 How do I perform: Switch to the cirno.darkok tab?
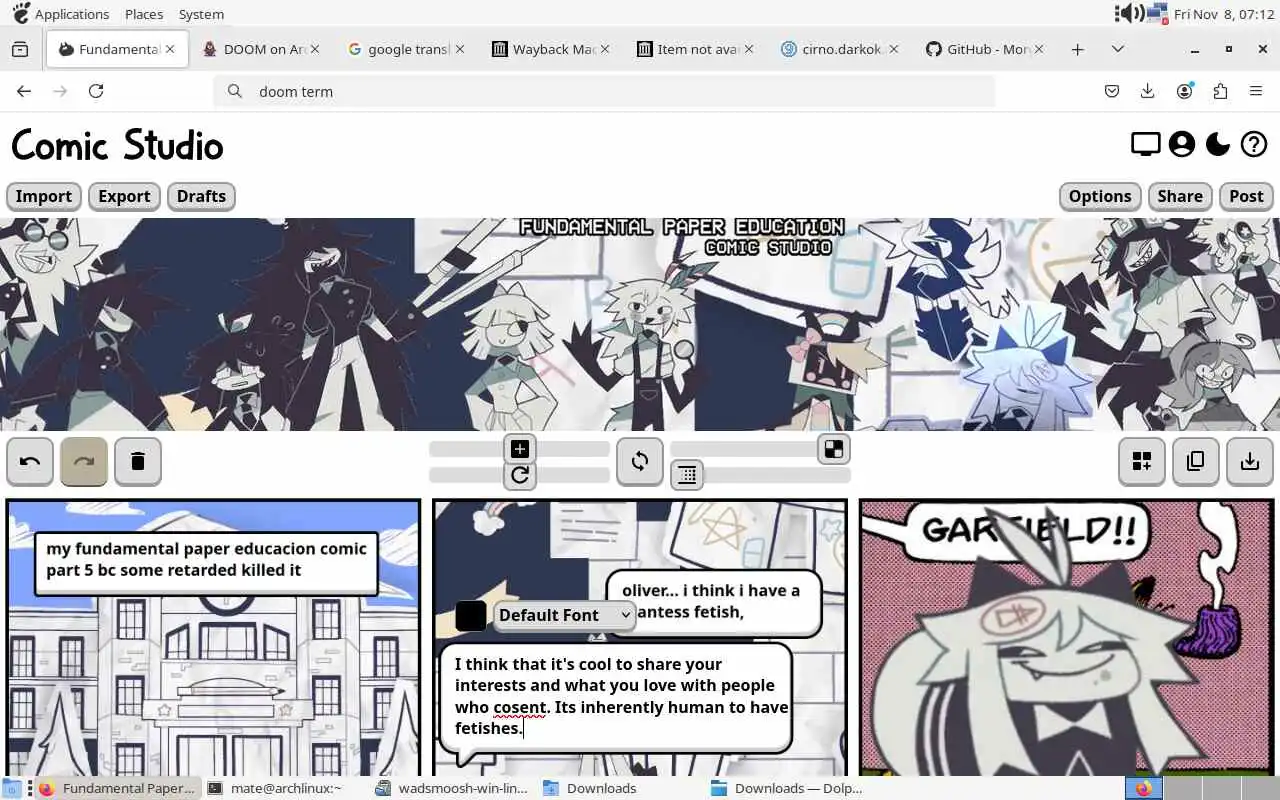[x=837, y=49]
